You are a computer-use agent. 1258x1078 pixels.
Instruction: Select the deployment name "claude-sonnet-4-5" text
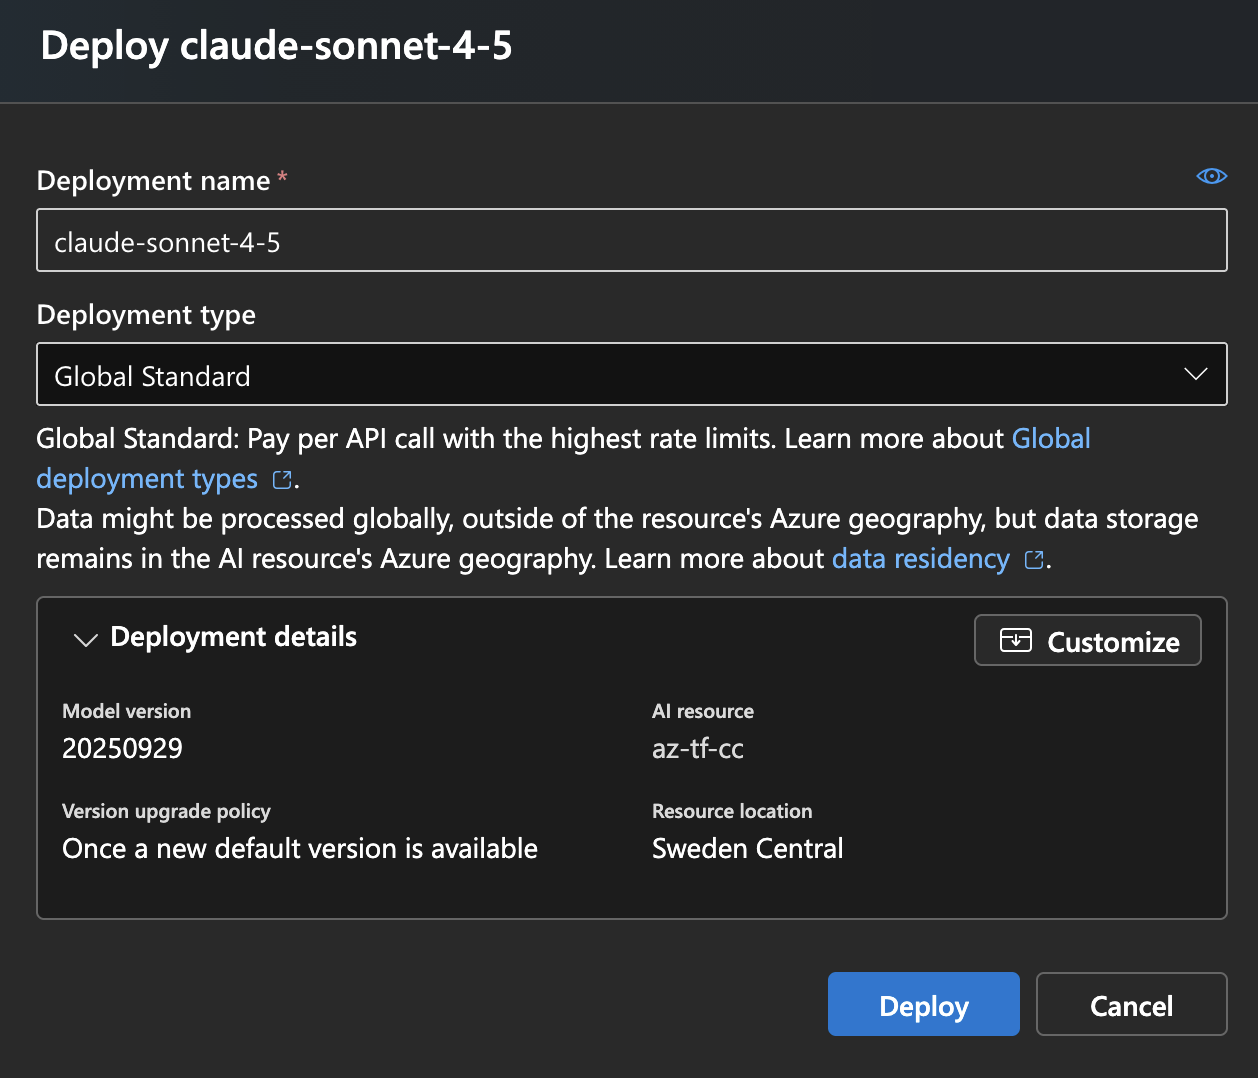coord(168,241)
